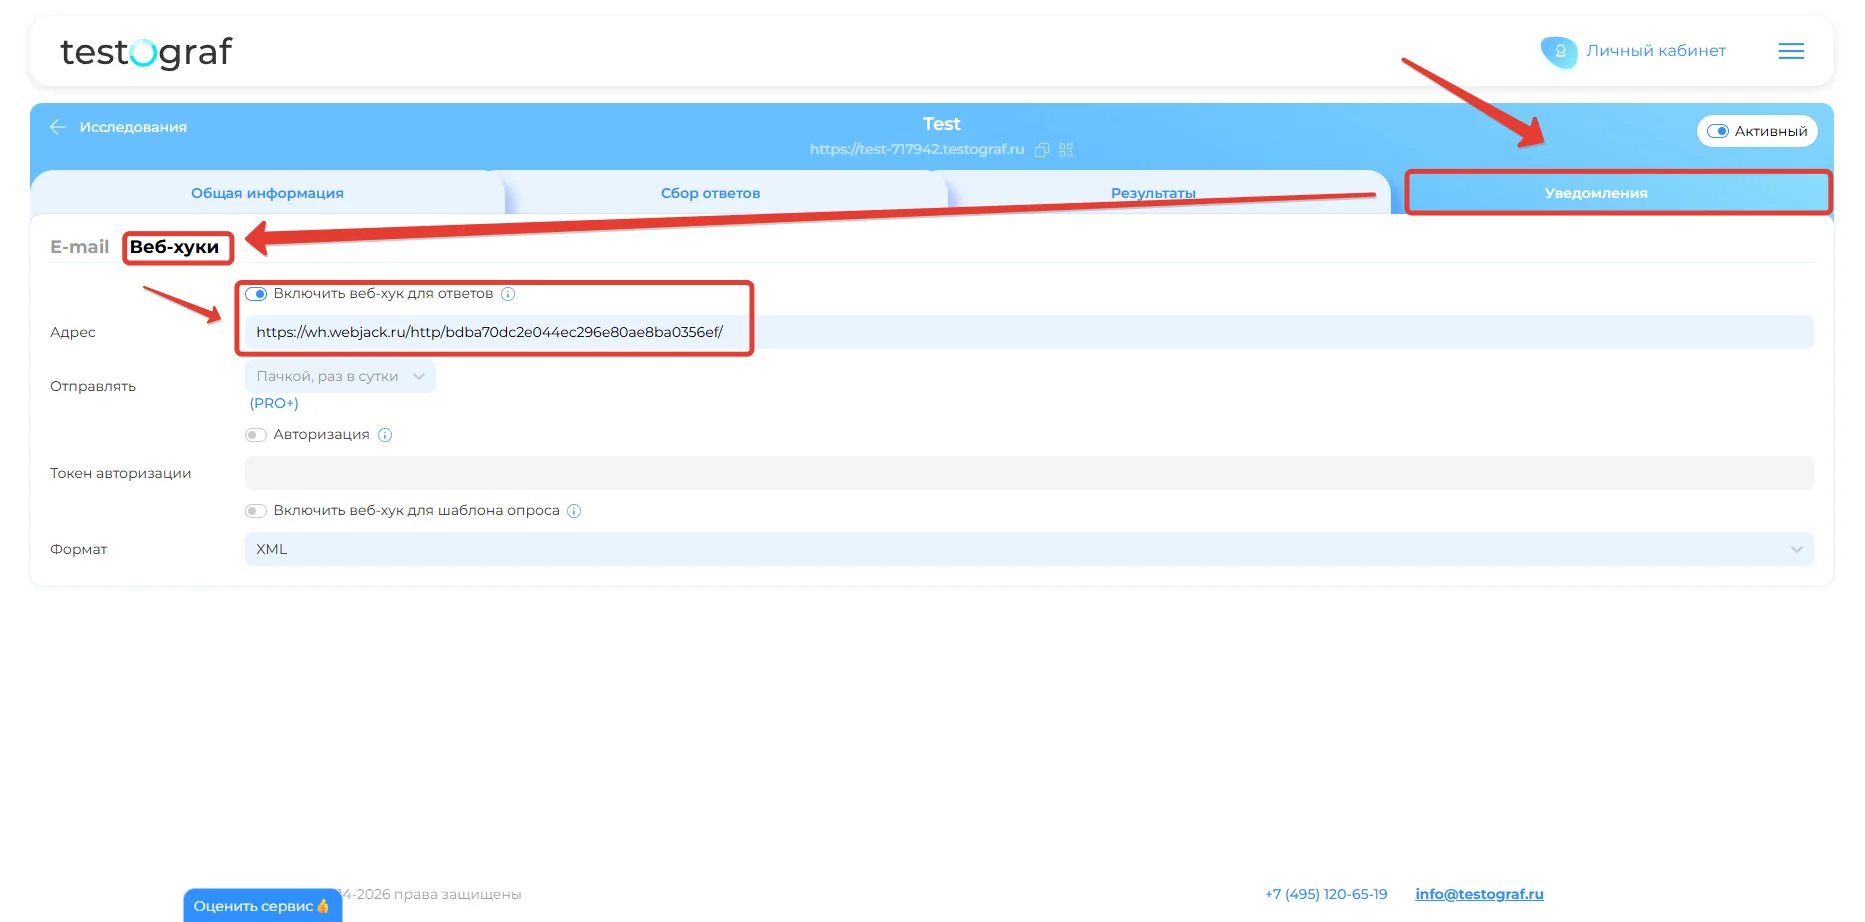Toggle the Активный survey status switch
The height and width of the screenshot is (922, 1865).
coord(1718,131)
